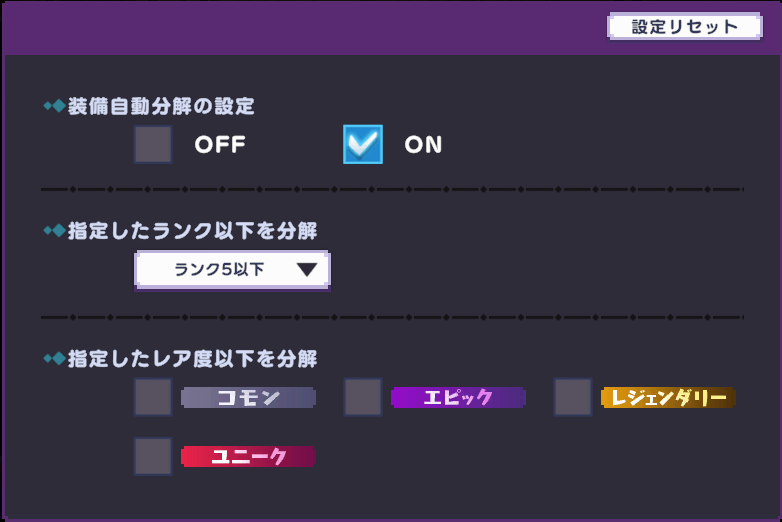Enable the コモン rarity checkbox
The image size is (782, 522).
(x=153, y=397)
